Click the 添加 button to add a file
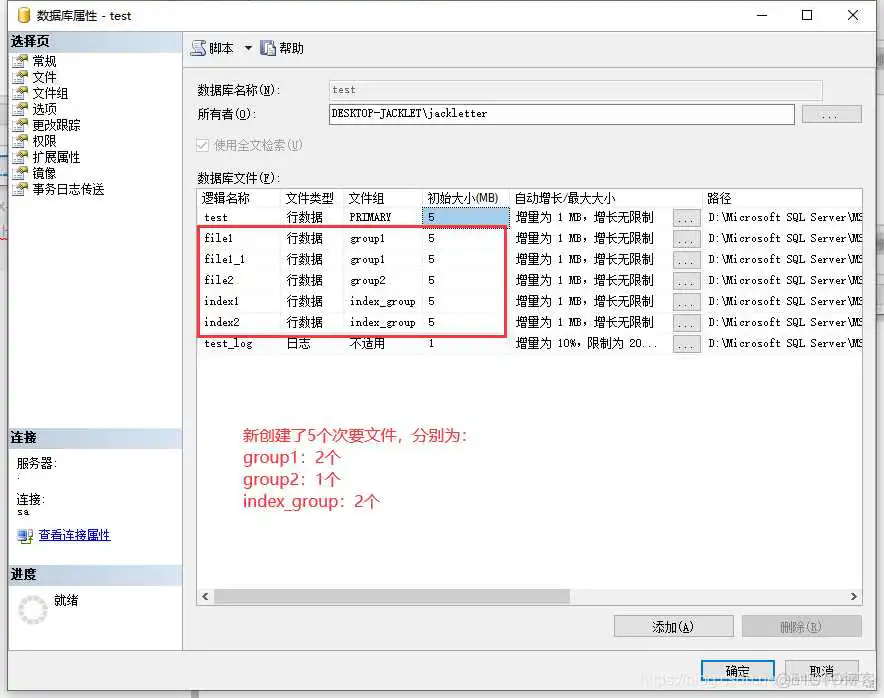Viewport: 884px width, 698px height. click(x=672, y=626)
